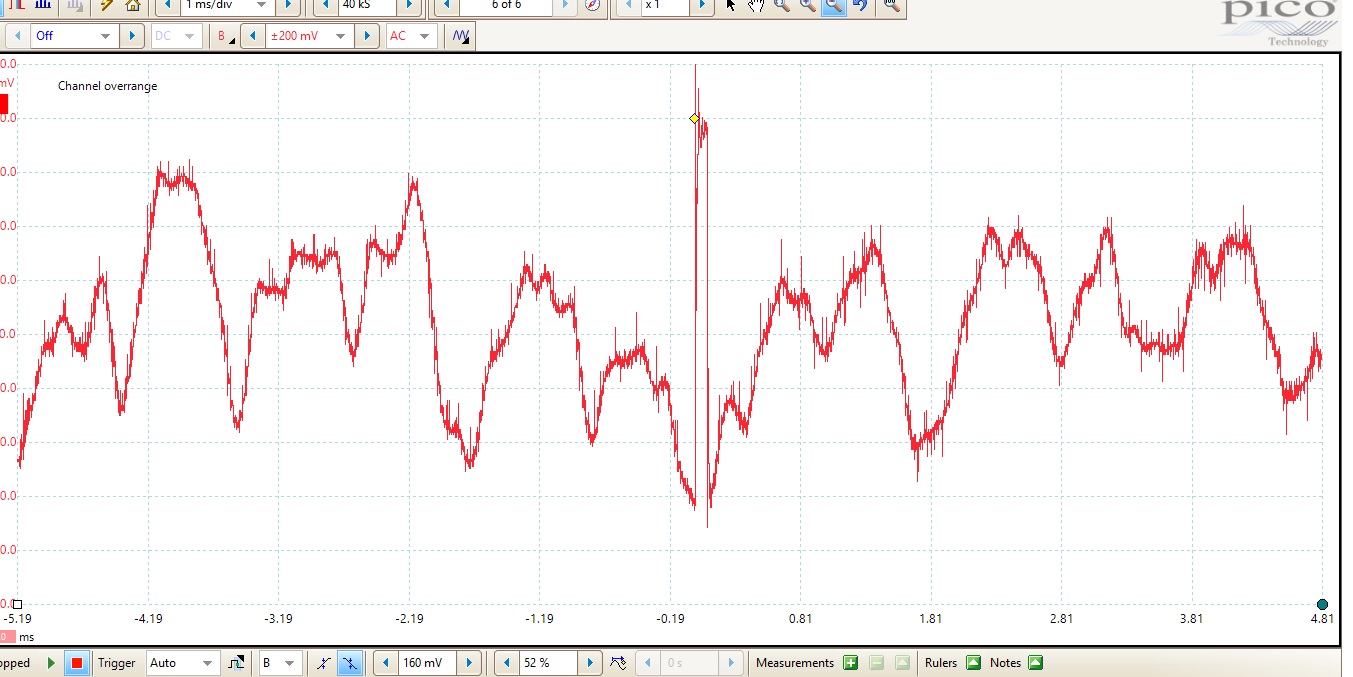Toggle the Notes green icon
The width and height of the screenshot is (1353, 677).
tap(1035, 663)
